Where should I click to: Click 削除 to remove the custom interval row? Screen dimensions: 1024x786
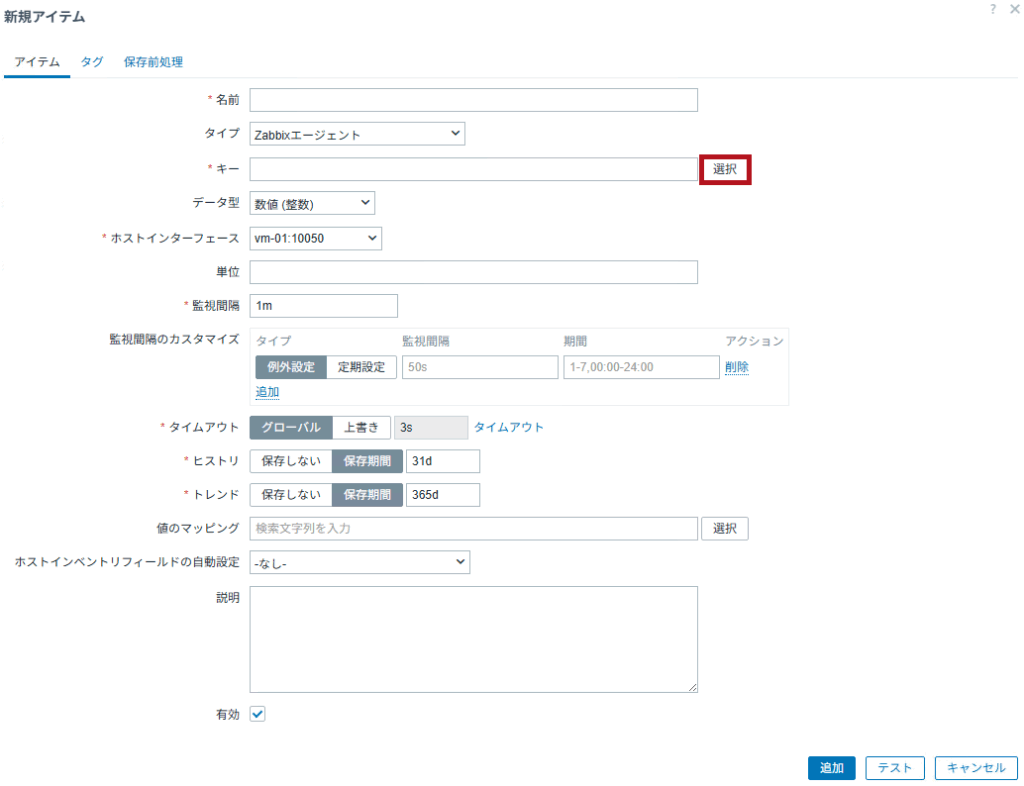coord(737,367)
